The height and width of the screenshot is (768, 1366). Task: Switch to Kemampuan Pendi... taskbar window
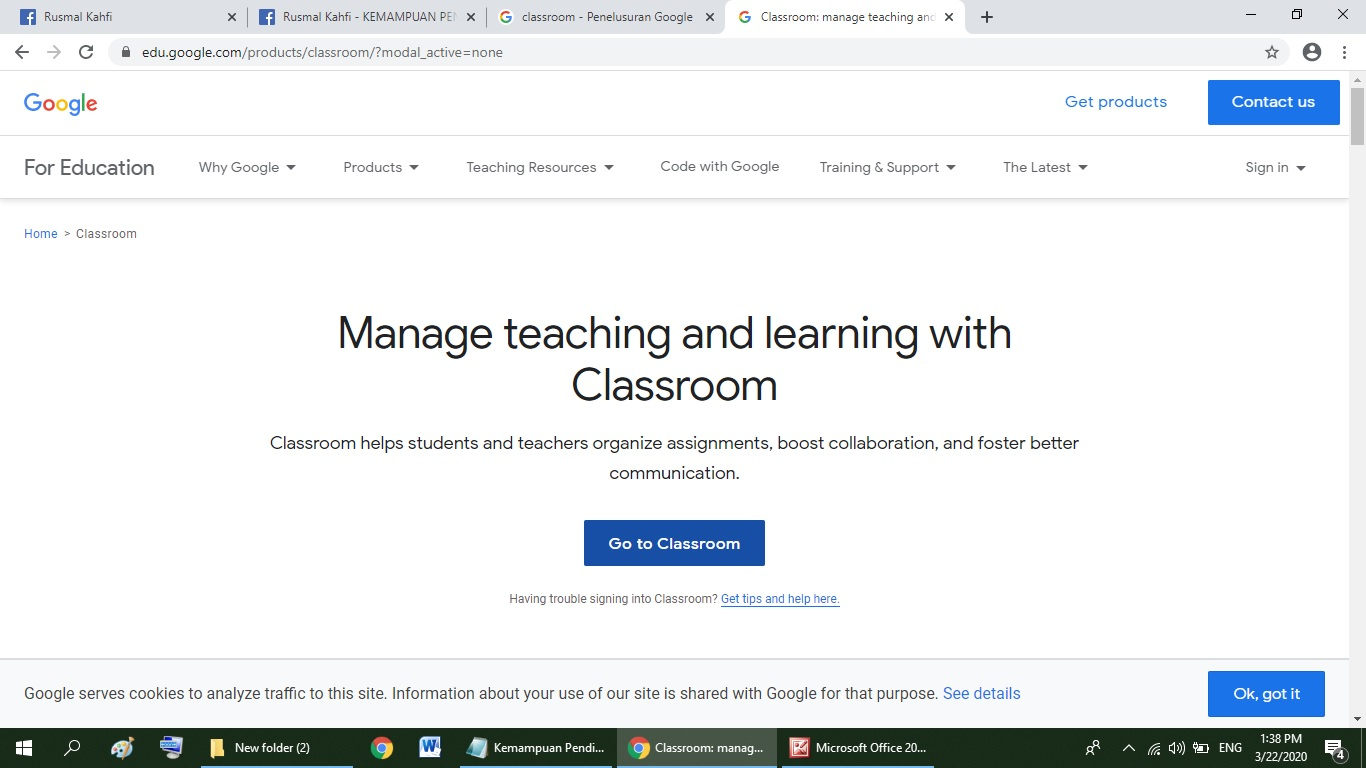[x=535, y=747]
